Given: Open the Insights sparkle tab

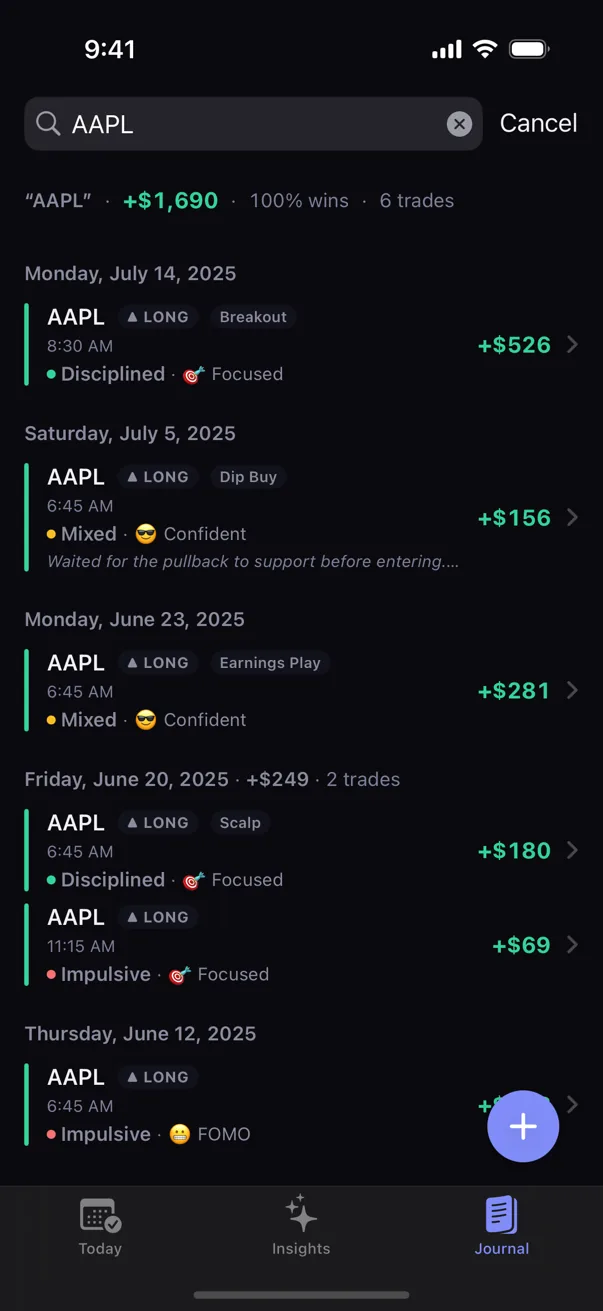Looking at the screenshot, I should (x=301, y=1215).
